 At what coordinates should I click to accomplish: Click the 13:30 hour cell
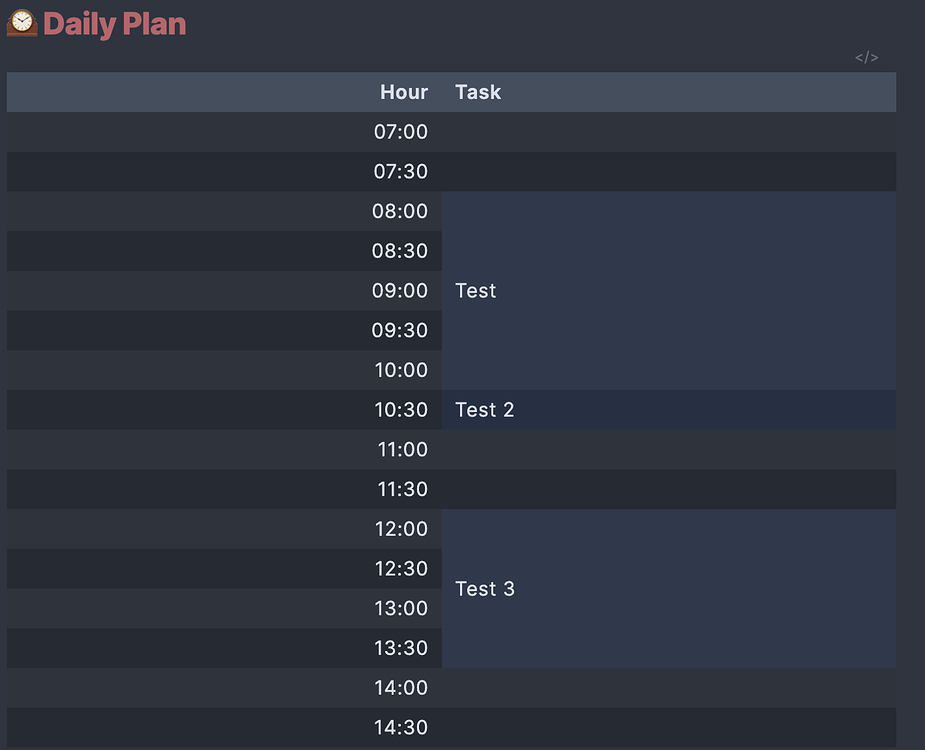(401, 647)
